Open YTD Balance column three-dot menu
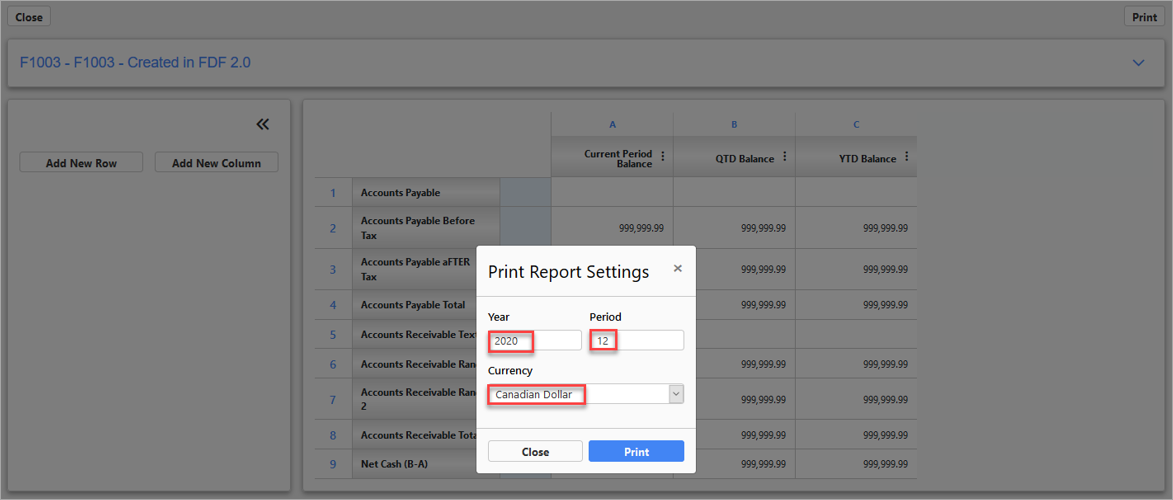1173x500 pixels. 906,157
